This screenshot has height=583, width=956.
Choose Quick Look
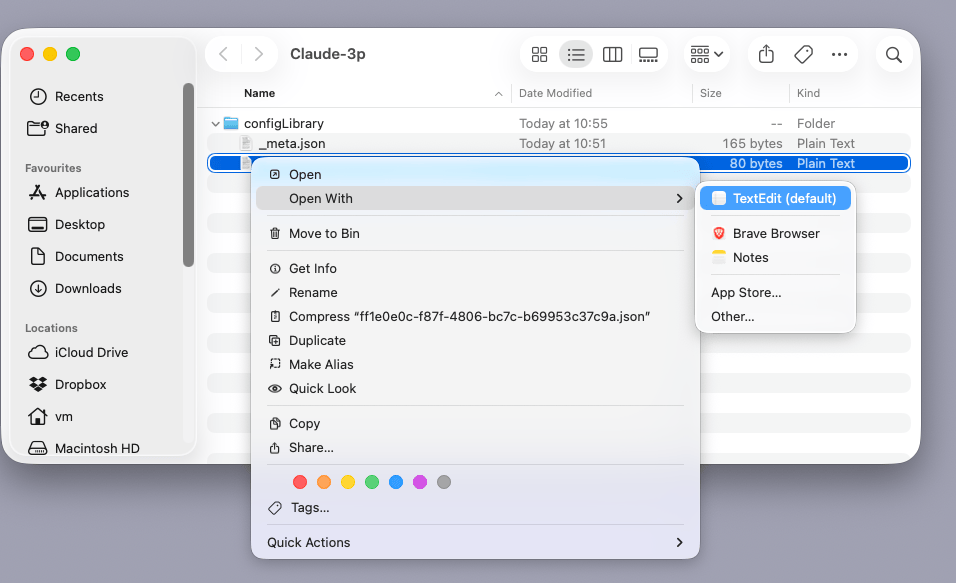pos(475,388)
